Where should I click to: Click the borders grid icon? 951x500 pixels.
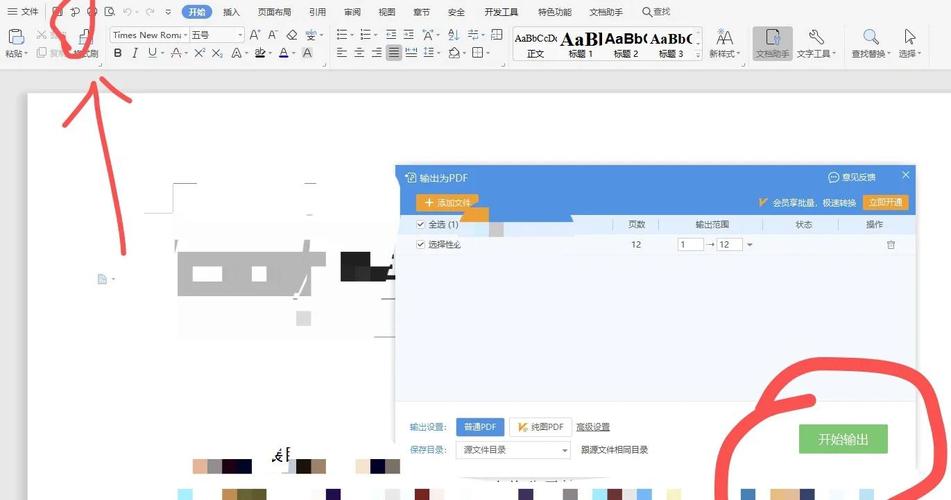point(477,53)
